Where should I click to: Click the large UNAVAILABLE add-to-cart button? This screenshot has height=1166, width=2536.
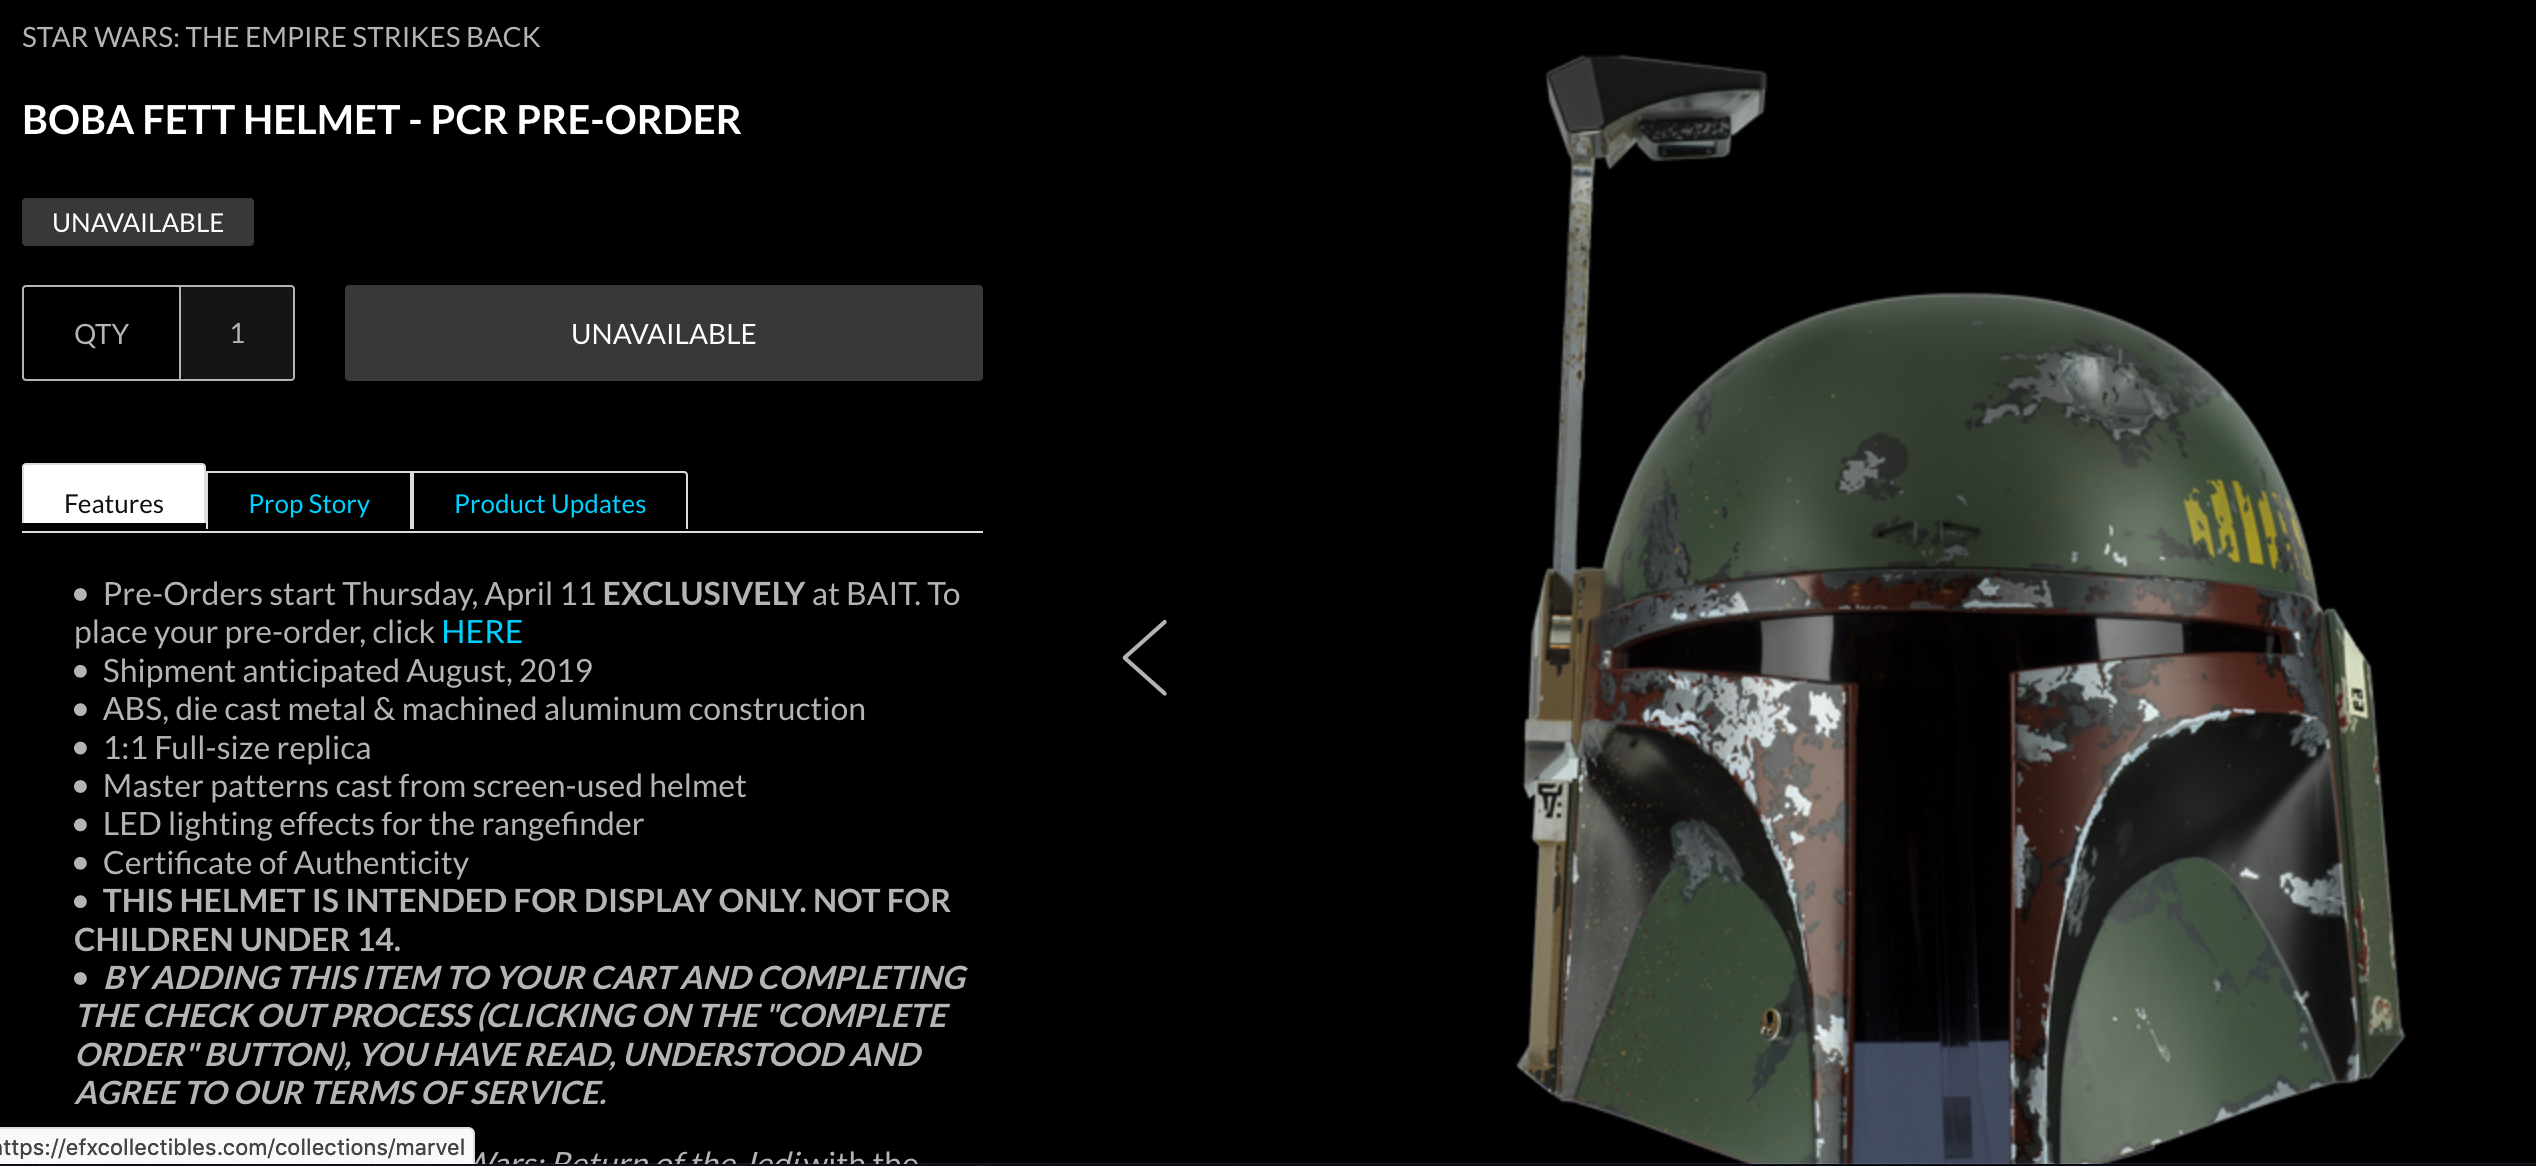(663, 333)
